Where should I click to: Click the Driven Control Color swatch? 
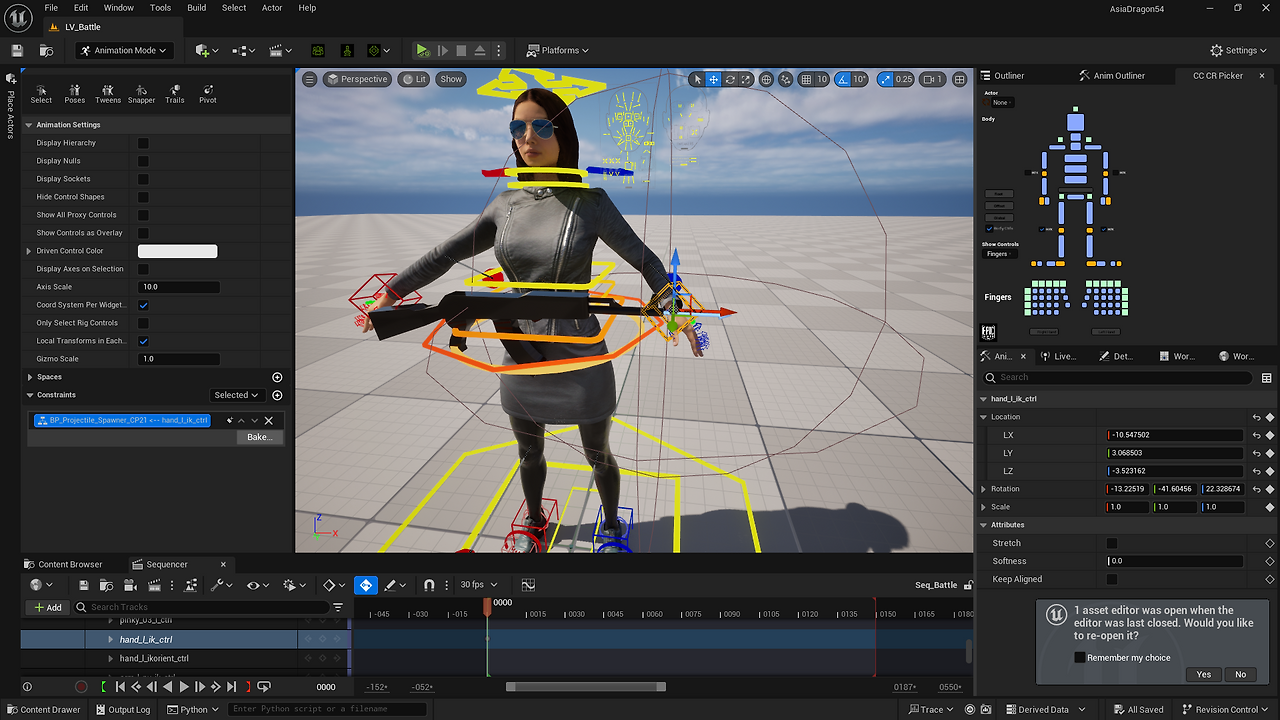point(177,250)
